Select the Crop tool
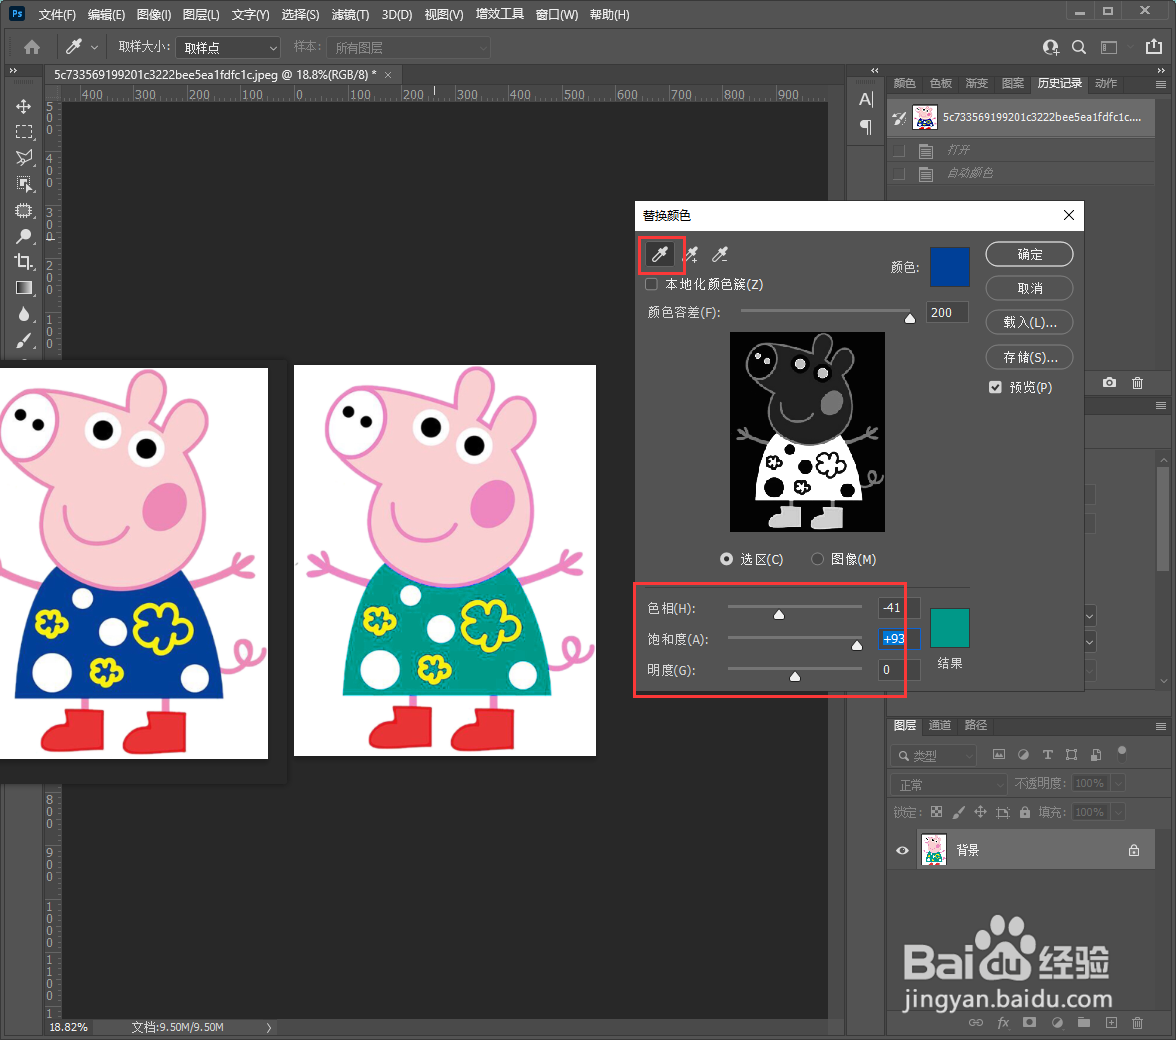This screenshot has width=1176, height=1040. click(24, 262)
